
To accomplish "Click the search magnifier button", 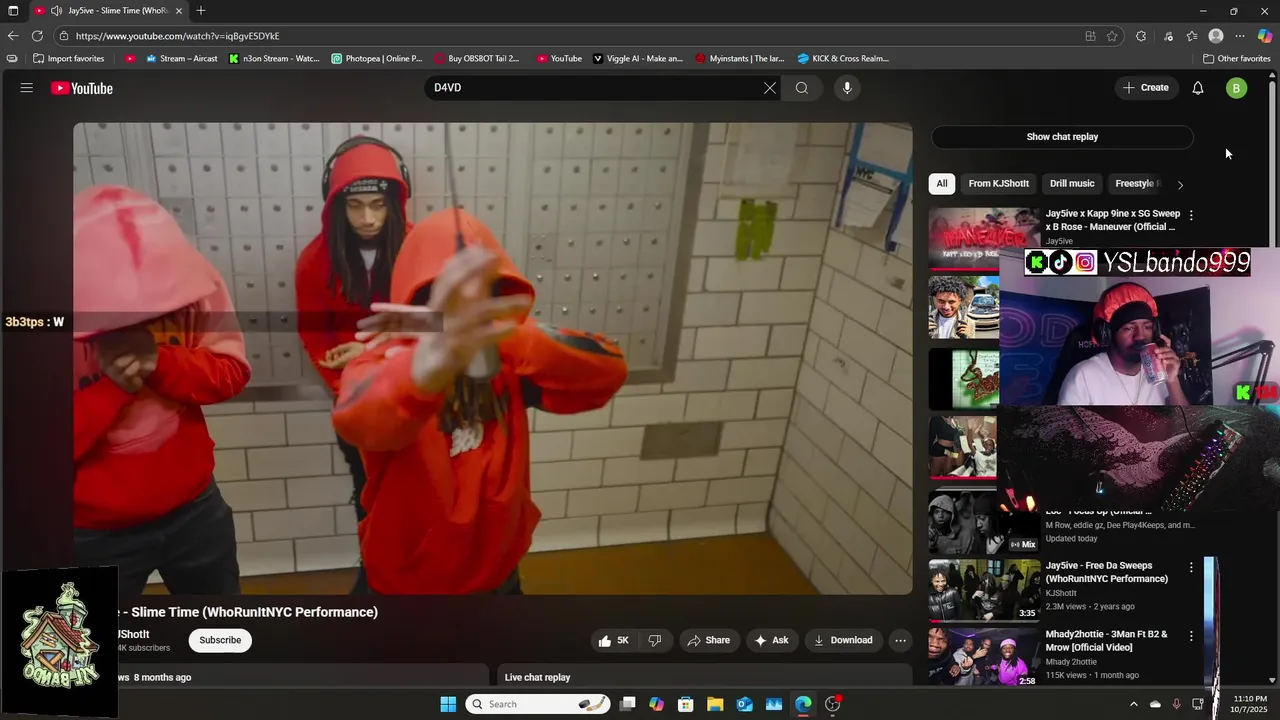I will pyautogui.click(x=802, y=88).
